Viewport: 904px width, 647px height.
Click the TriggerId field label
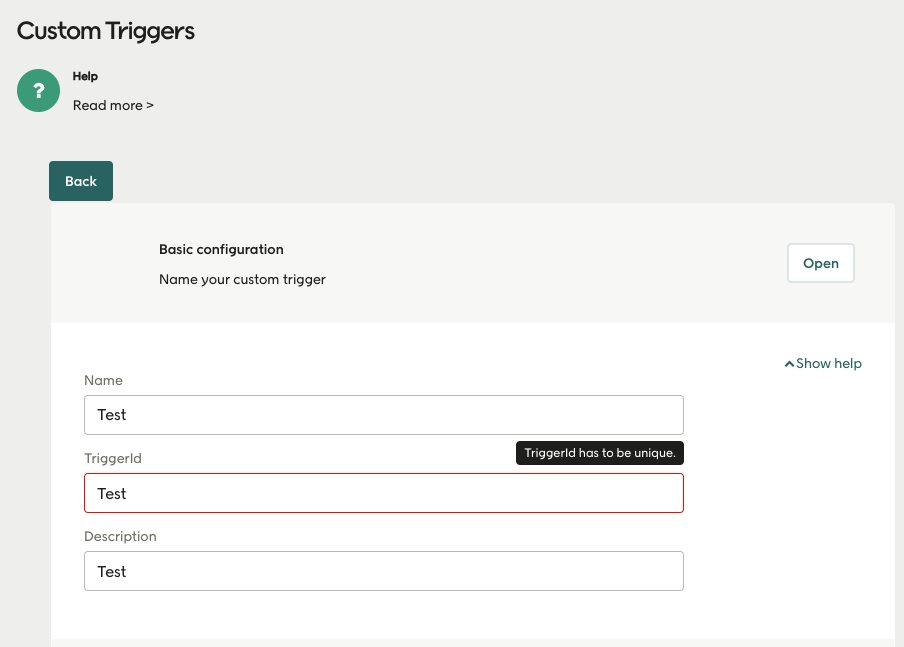pyautogui.click(x=113, y=458)
